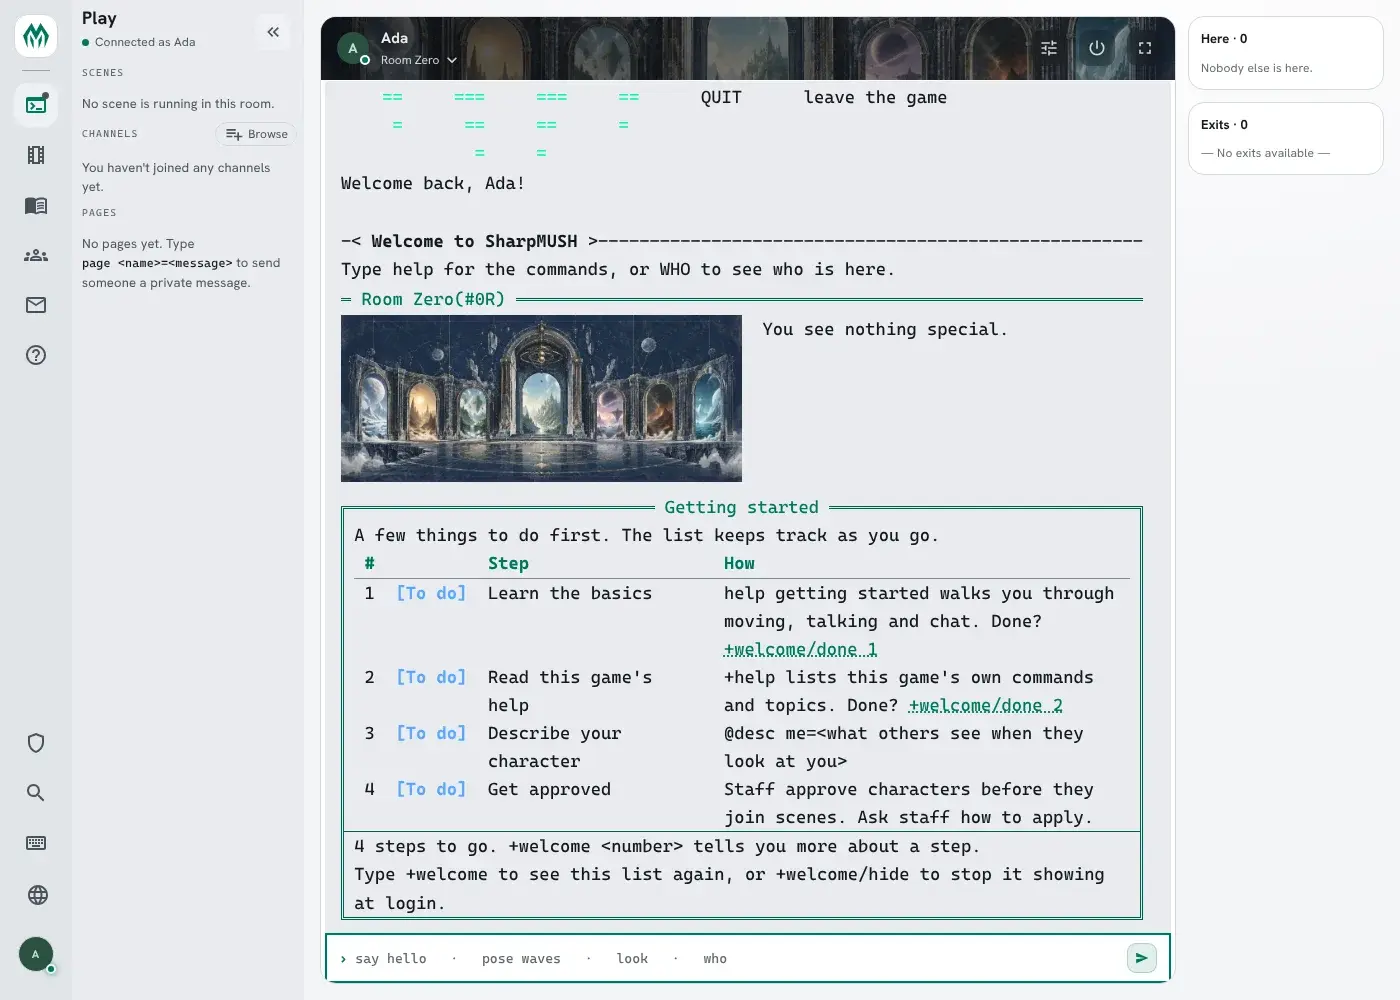Click the "Welcome to SharpMUSH" banner text

(x=474, y=241)
